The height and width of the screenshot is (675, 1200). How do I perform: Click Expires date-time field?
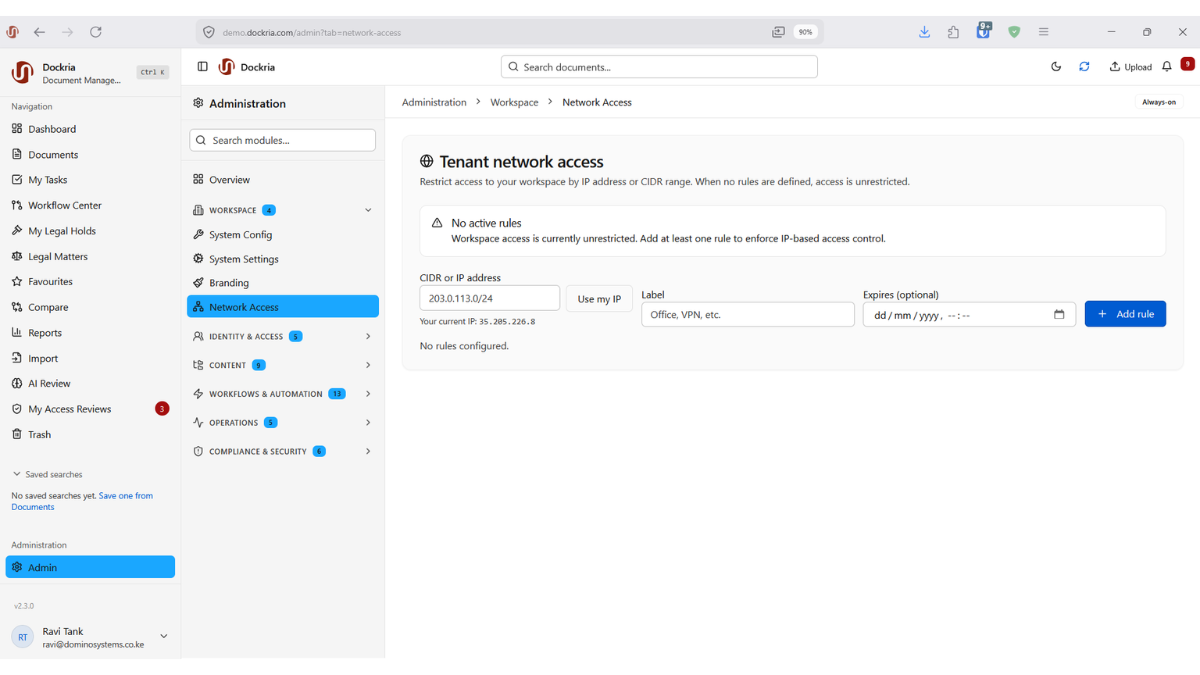(969, 314)
